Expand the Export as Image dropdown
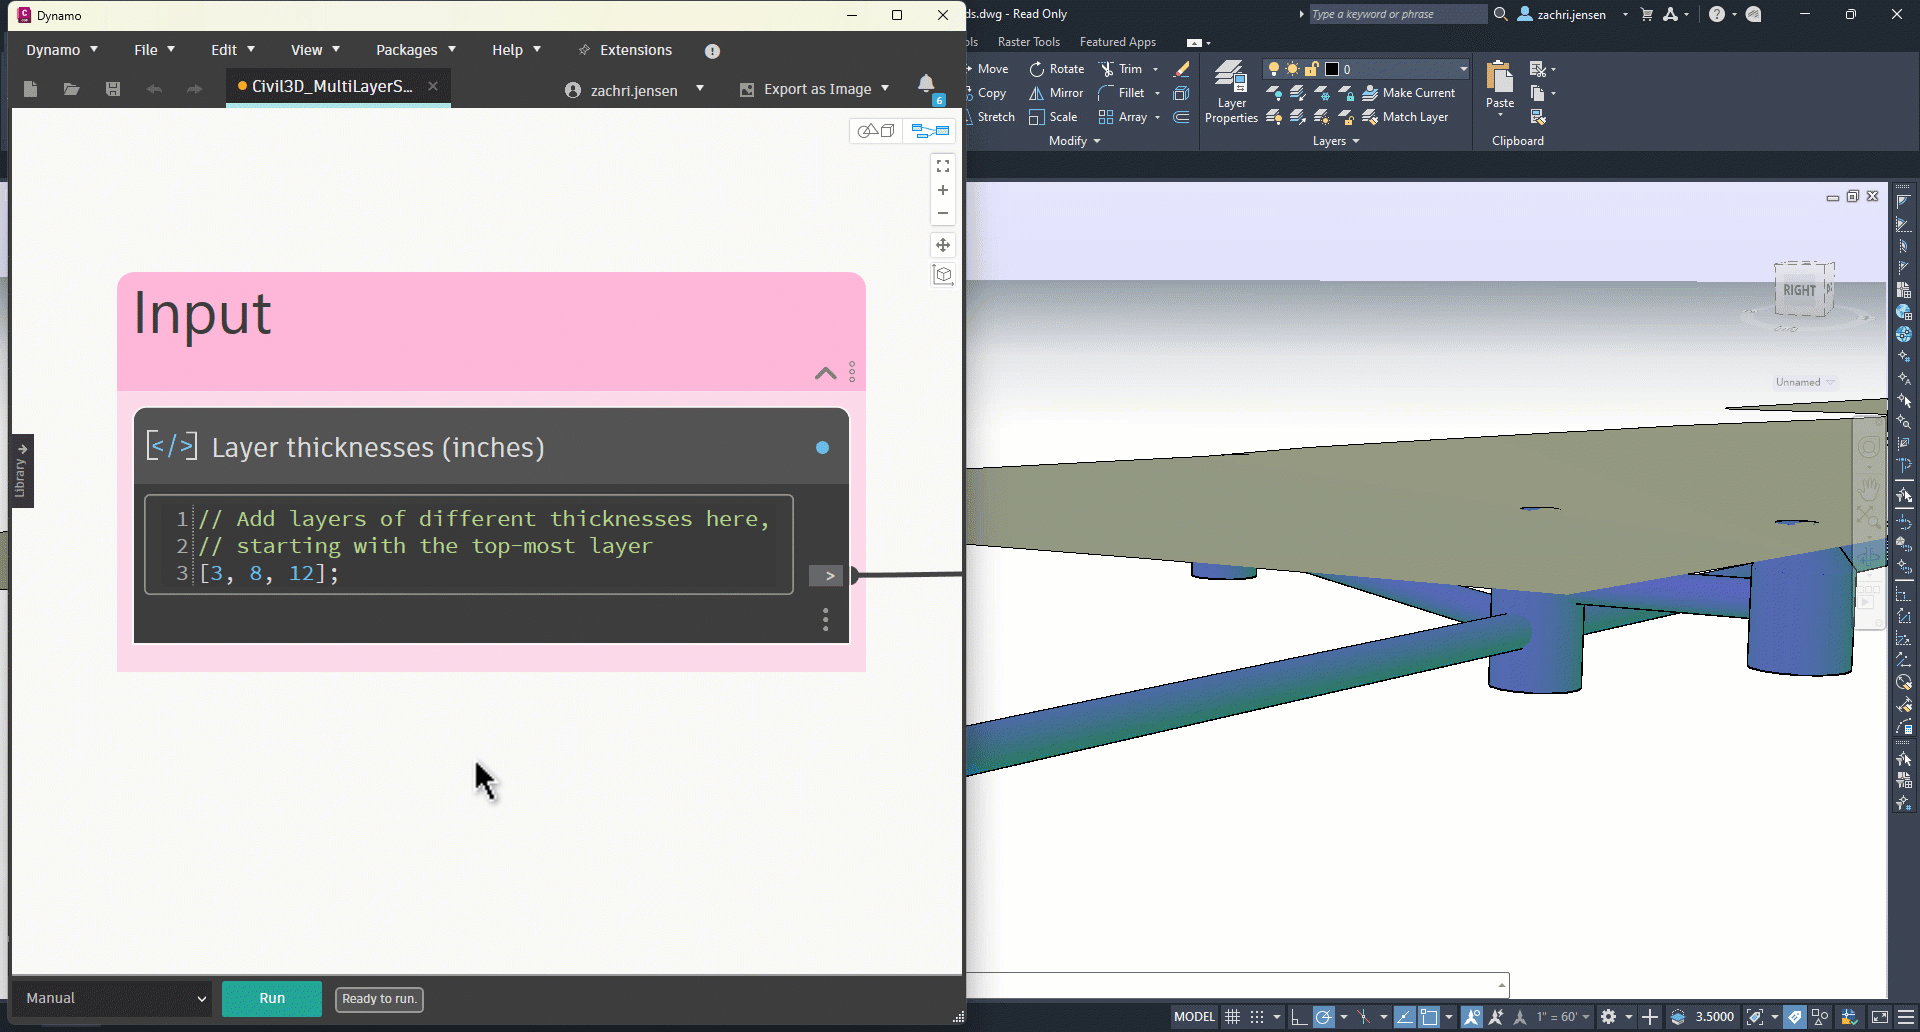Screen dimensions: 1920x1032 (885, 89)
